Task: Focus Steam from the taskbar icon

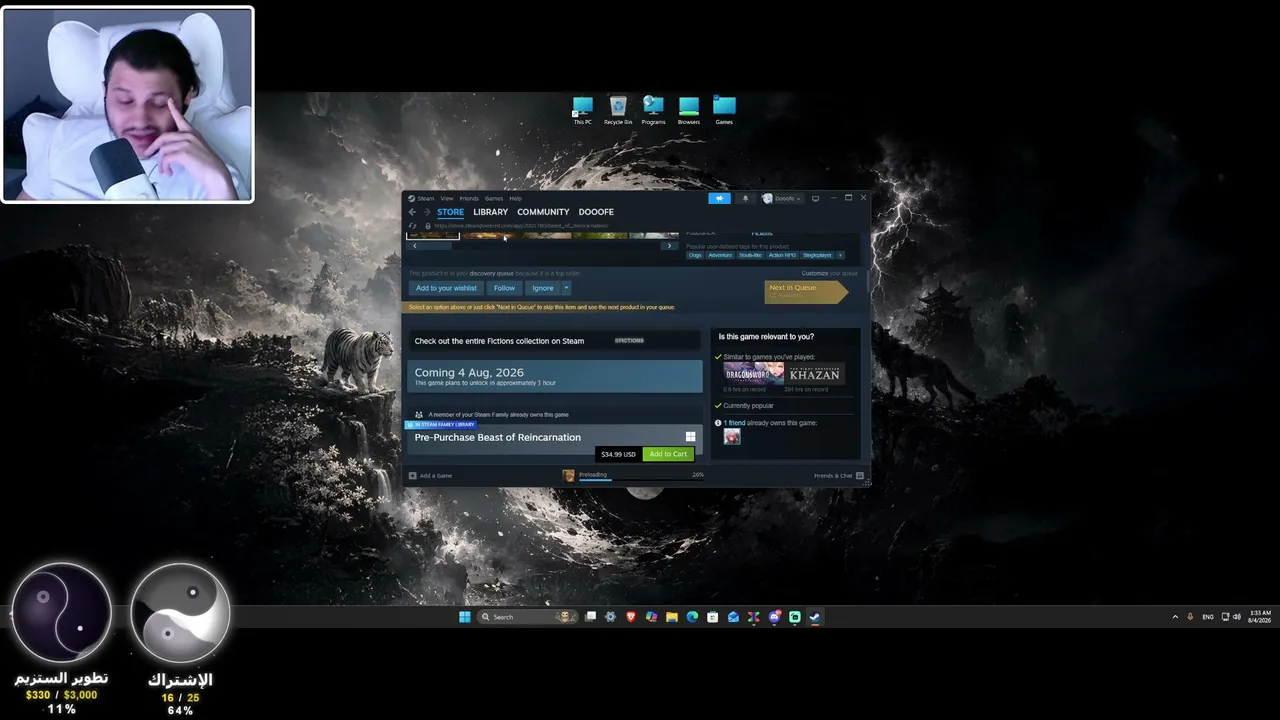Action: (815, 617)
